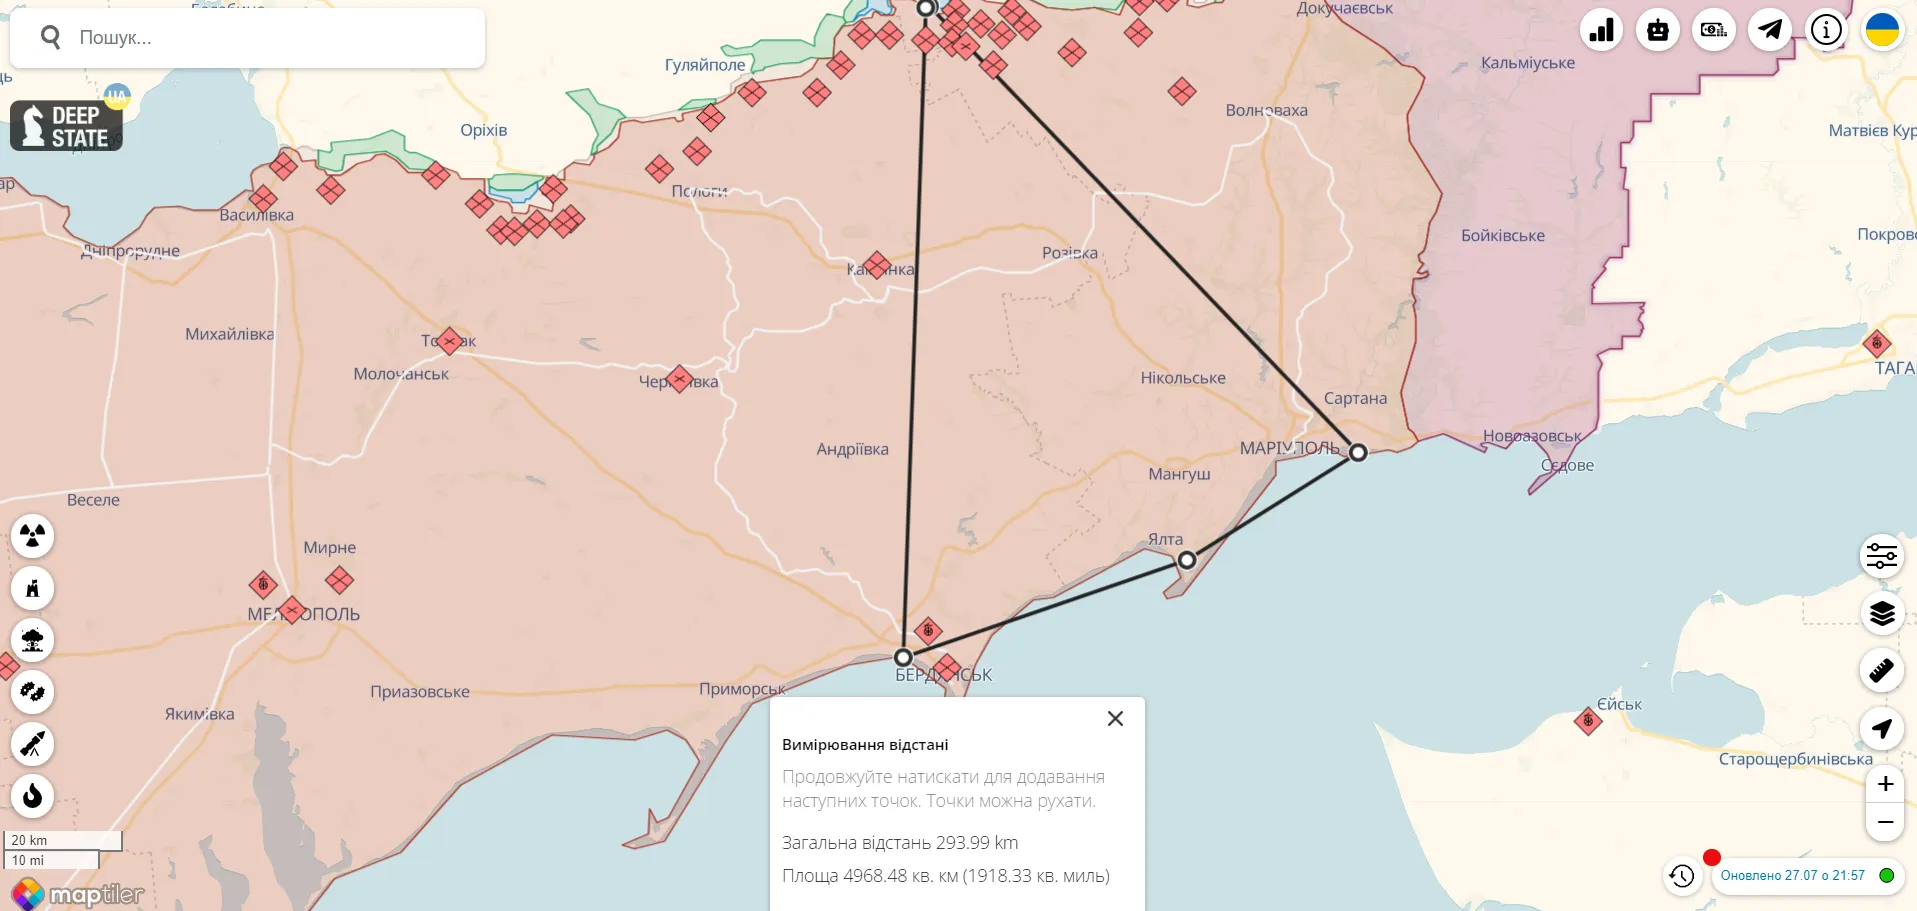Click the radiation hazard layer icon
Viewport: 1917px width, 911px height.
click(32, 537)
